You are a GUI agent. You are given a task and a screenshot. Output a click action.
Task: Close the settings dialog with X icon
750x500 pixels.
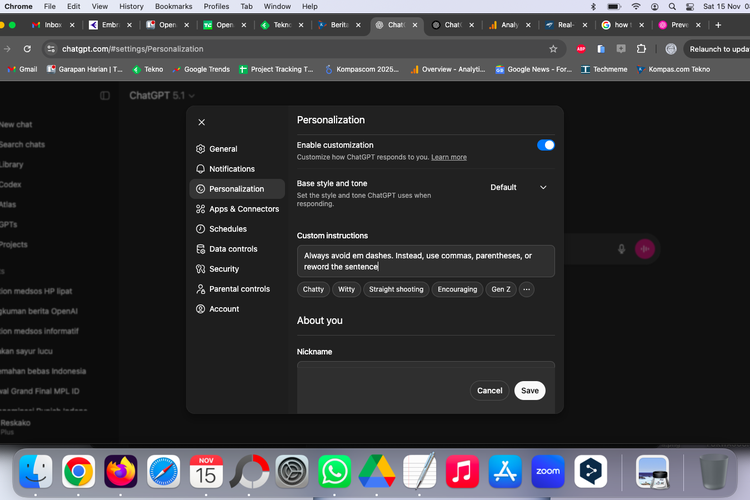point(201,122)
